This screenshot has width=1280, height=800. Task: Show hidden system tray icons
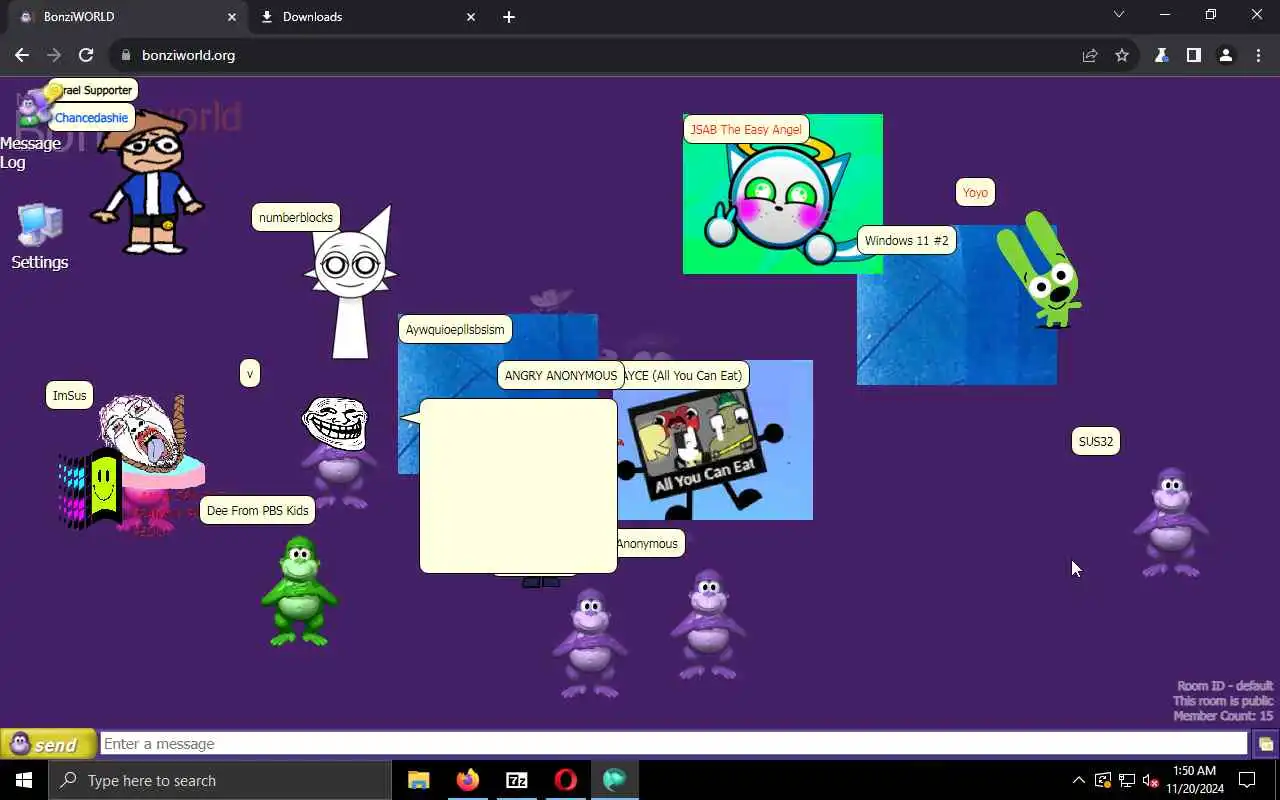tap(1078, 781)
